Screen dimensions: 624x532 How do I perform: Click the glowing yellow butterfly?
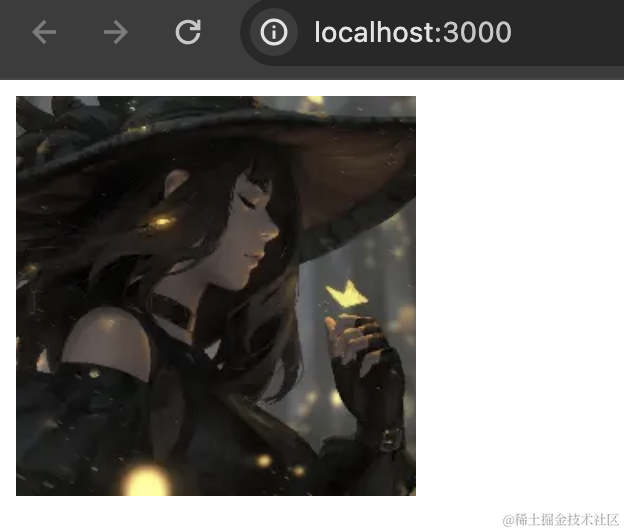tap(346, 295)
